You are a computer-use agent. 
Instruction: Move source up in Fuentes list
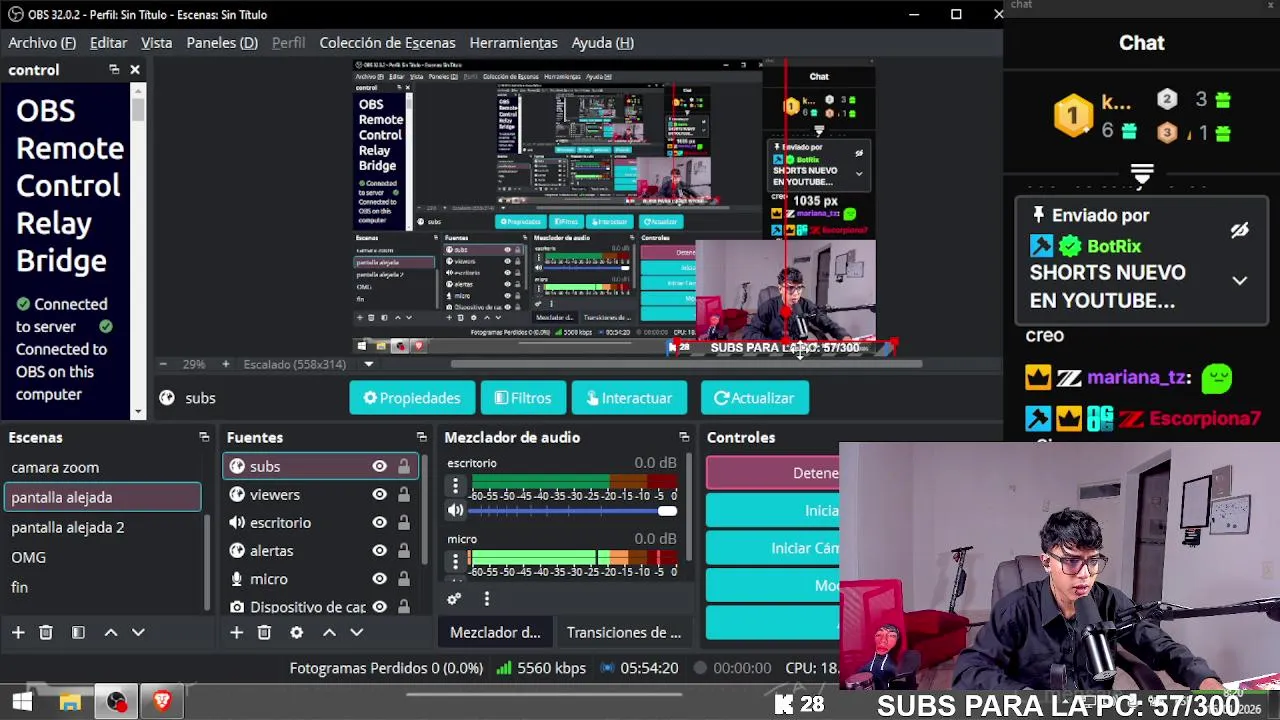329,632
